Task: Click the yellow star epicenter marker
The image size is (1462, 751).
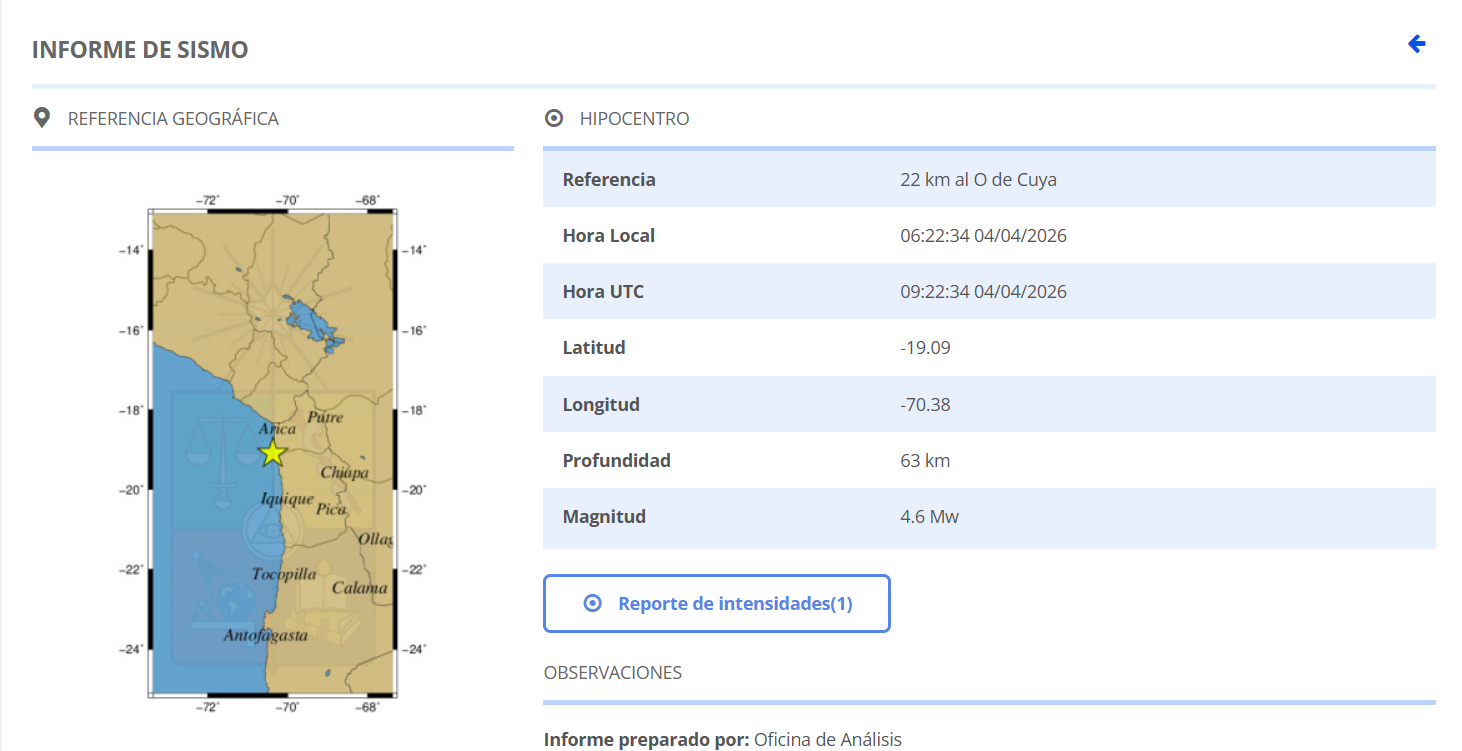Action: (x=272, y=453)
